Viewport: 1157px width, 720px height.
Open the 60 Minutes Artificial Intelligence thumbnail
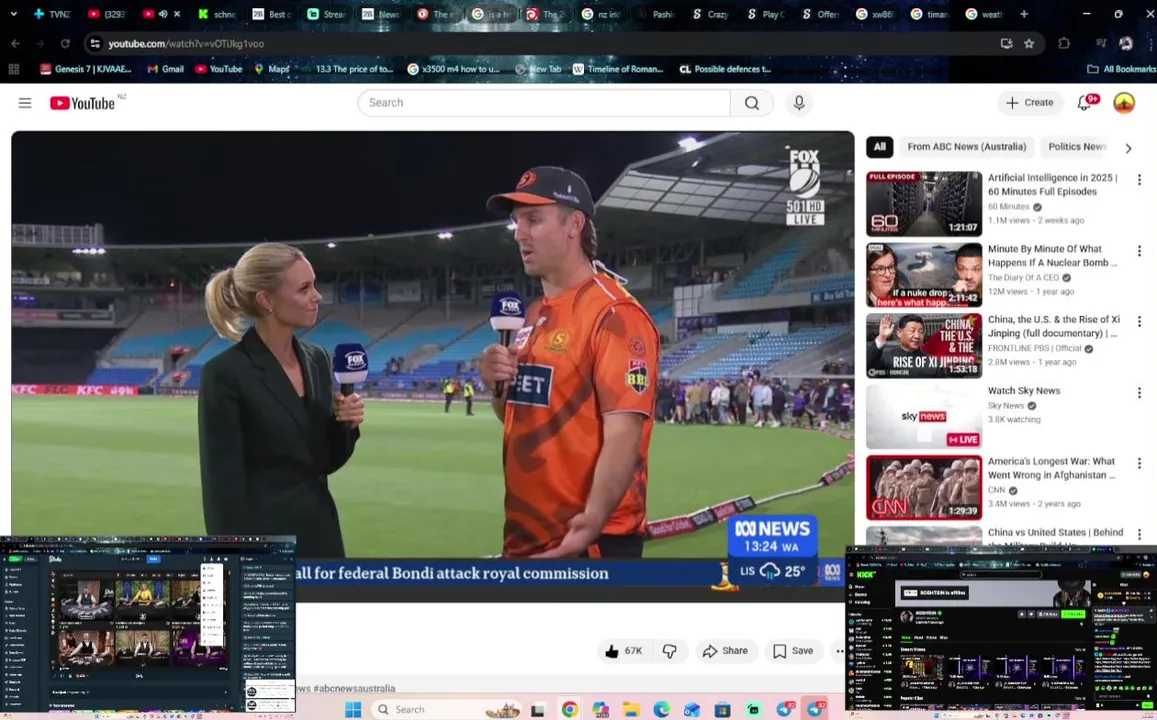pos(924,204)
